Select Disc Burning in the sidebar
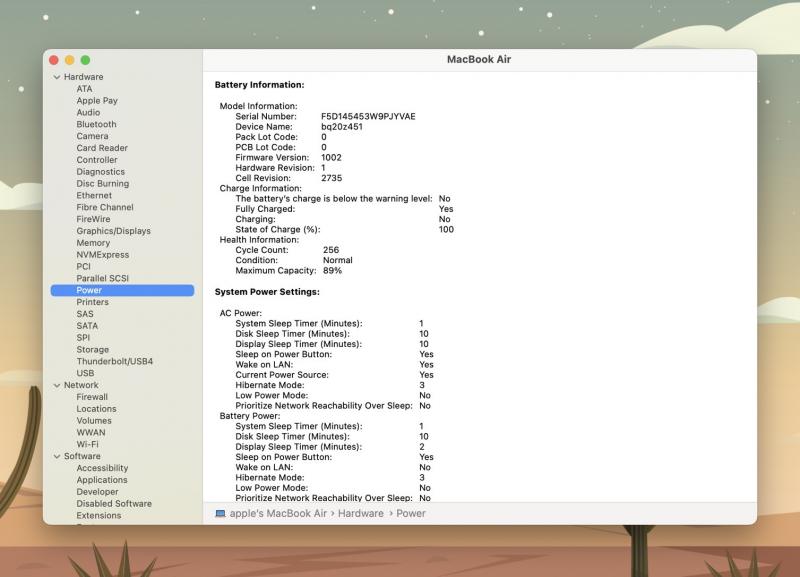Screen dimensions: 800x577 103,183
